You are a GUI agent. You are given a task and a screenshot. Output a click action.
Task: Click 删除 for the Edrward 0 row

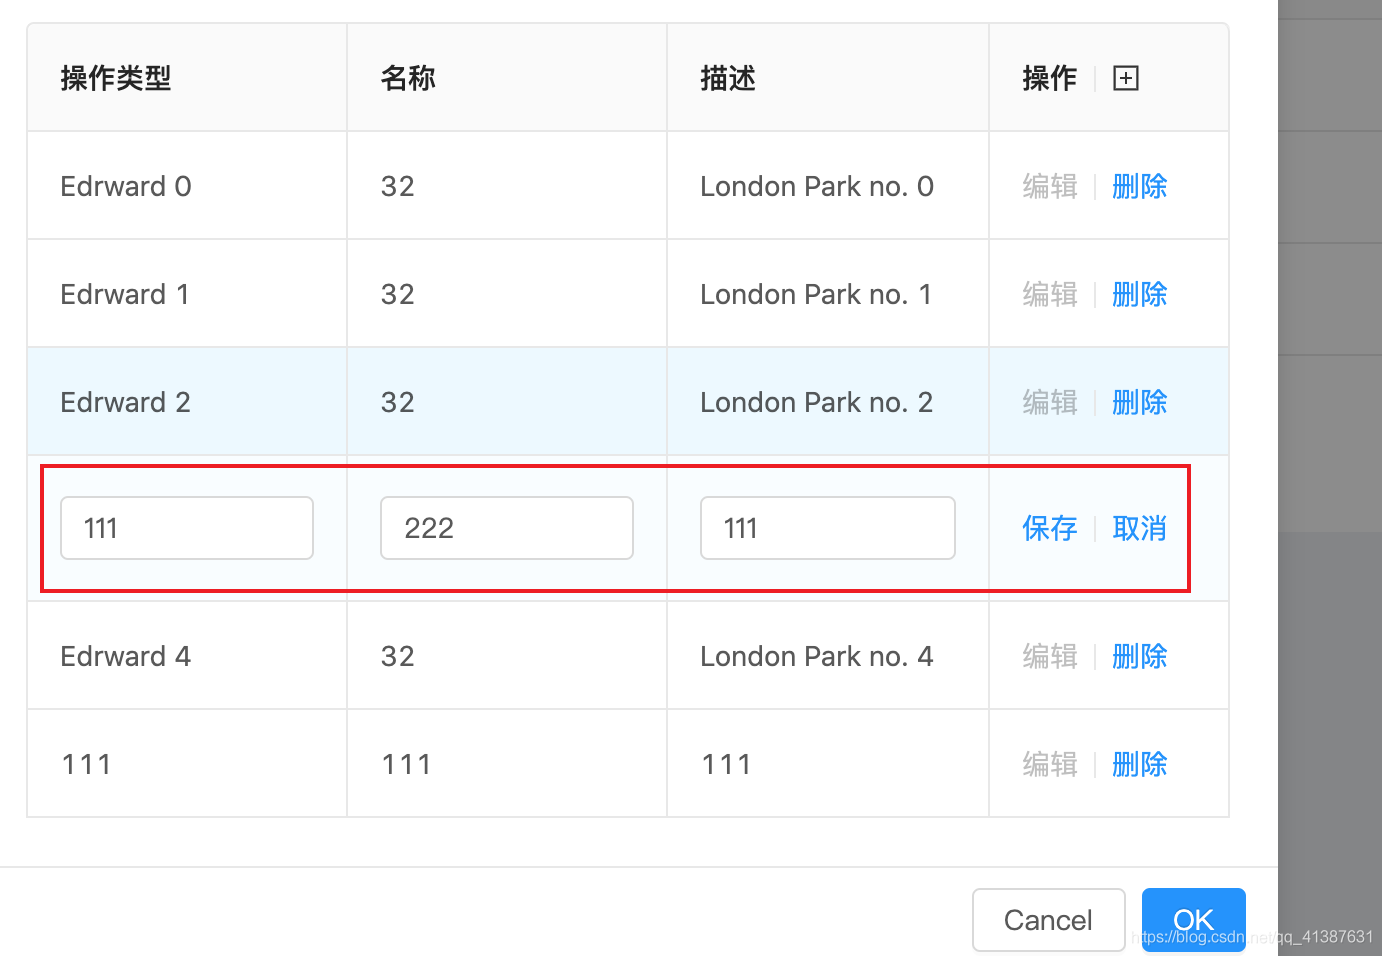pyautogui.click(x=1140, y=186)
